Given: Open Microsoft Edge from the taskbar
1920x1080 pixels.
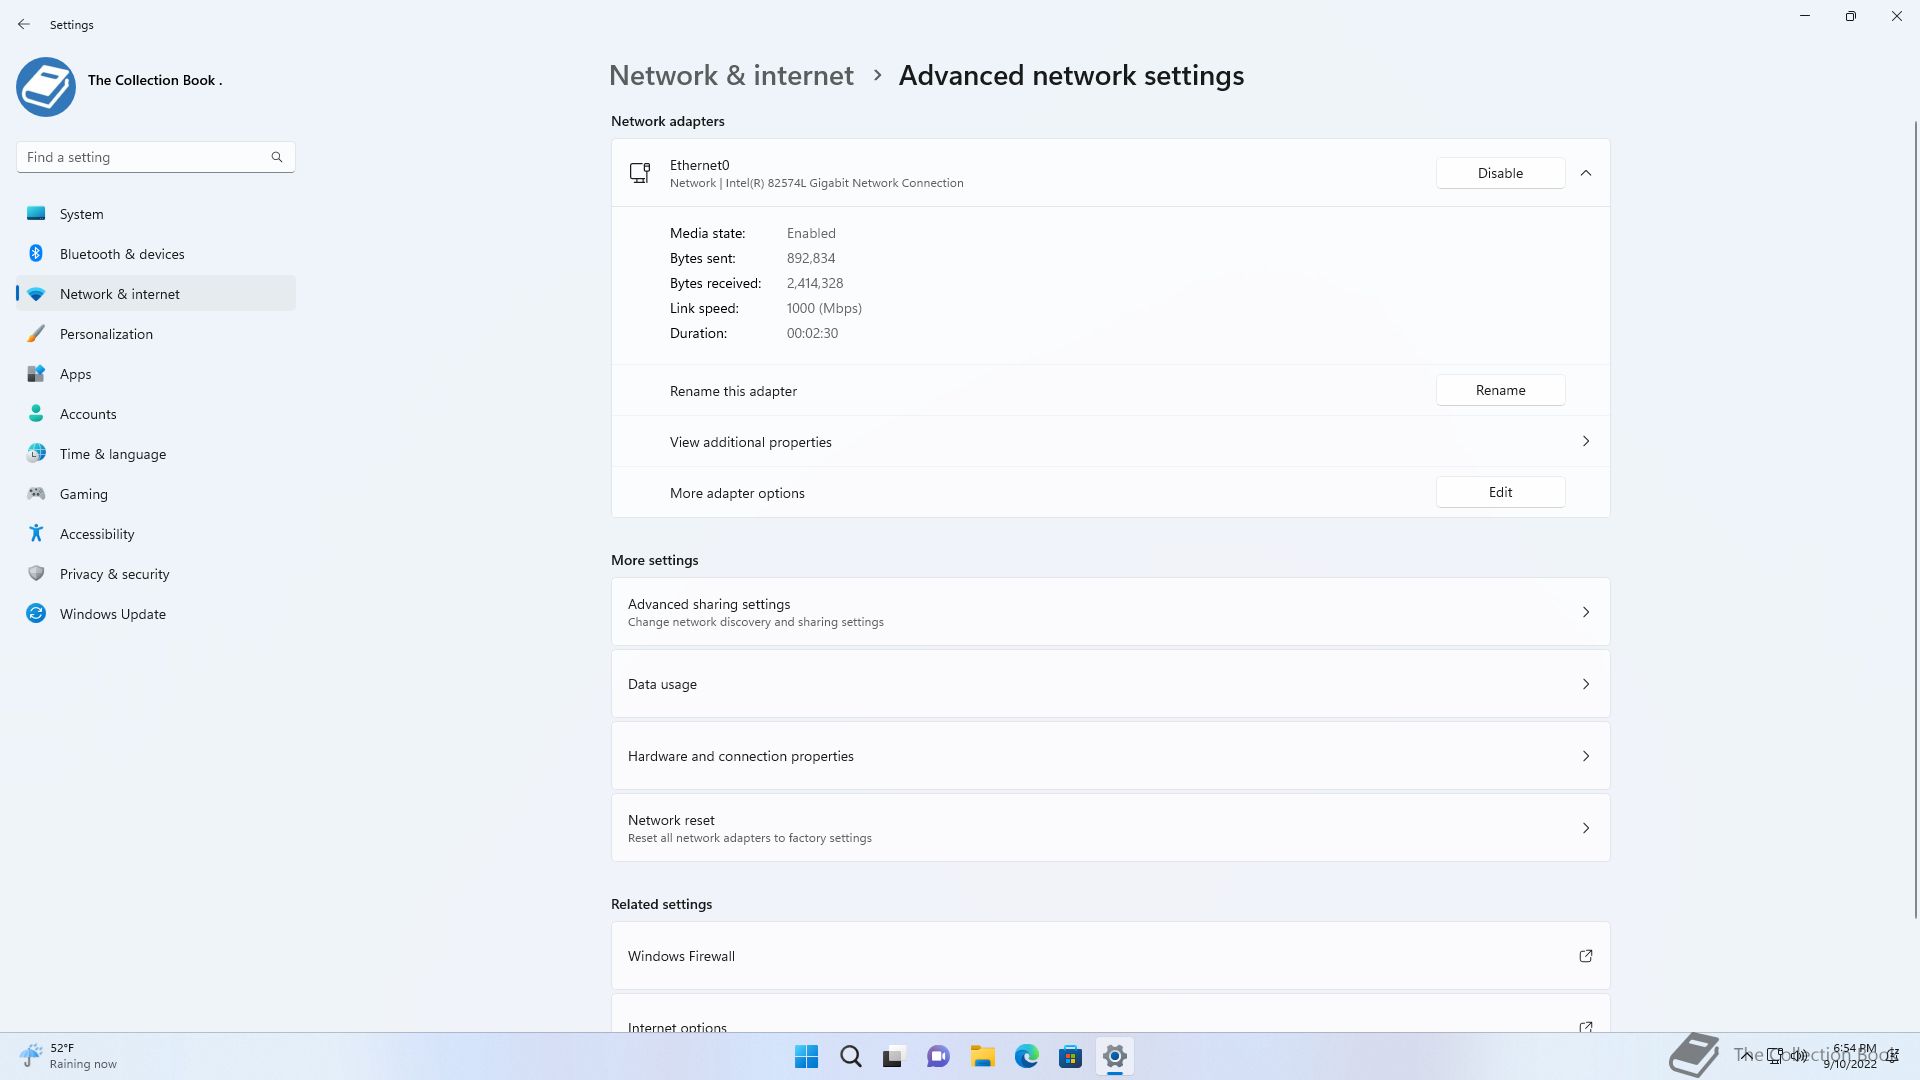Looking at the screenshot, I should pos(1026,1056).
